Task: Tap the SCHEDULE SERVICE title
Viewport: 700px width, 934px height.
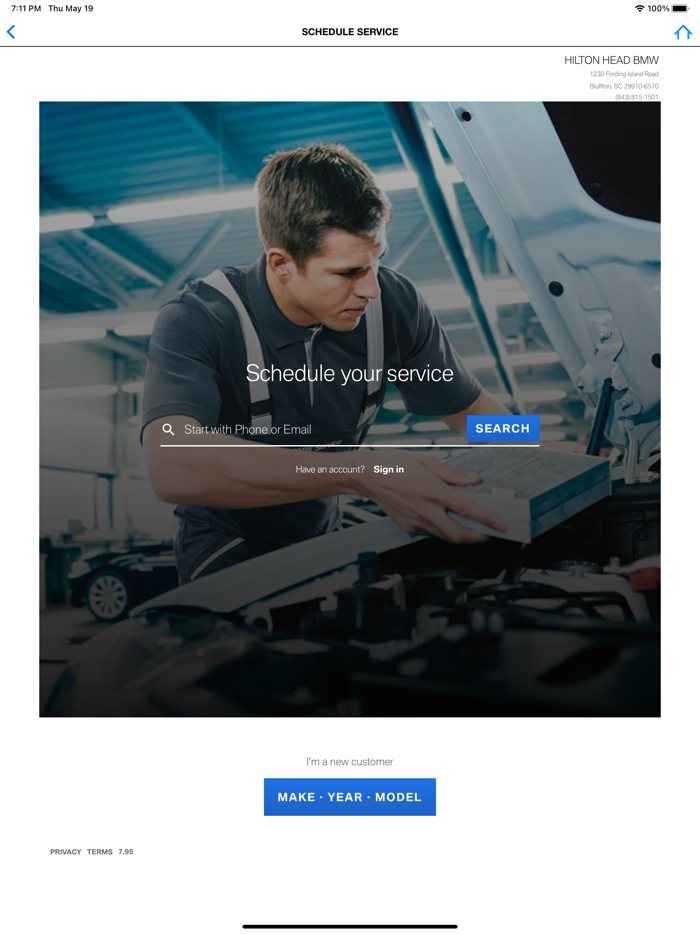Action: tap(350, 32)
